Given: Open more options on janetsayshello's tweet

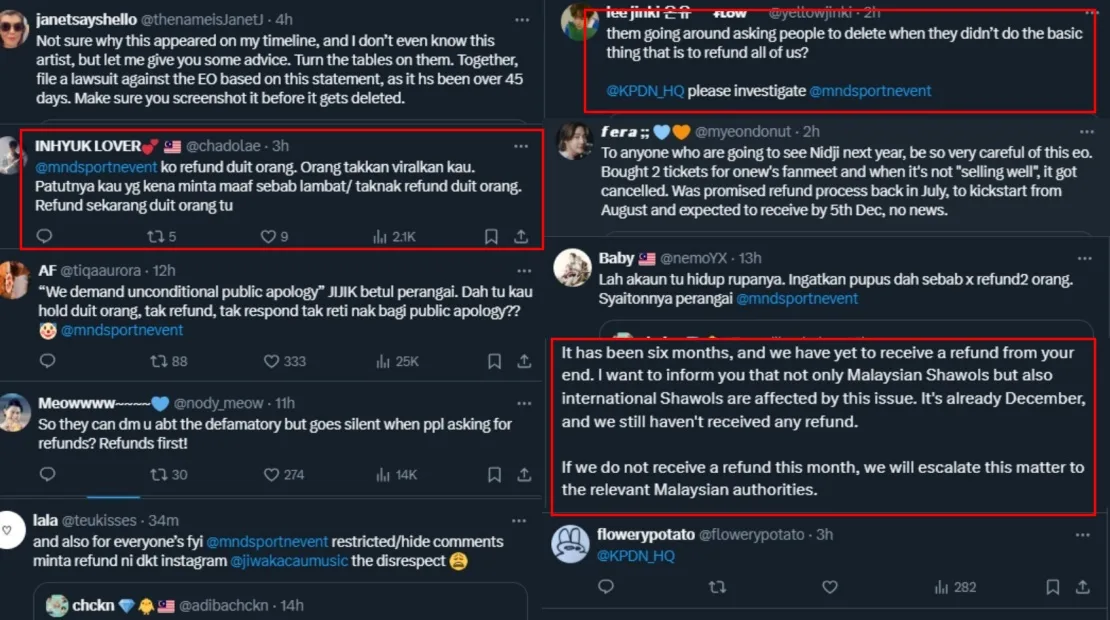Looking at the screenshot, I should point(521,20).
